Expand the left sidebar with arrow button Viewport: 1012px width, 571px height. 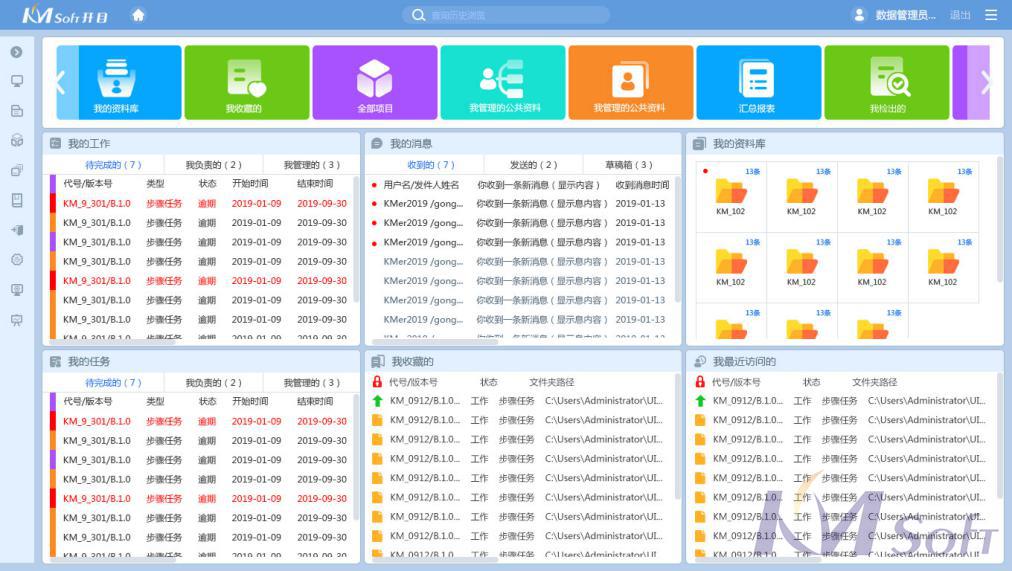pyautogui.click(x=17, y=52)
